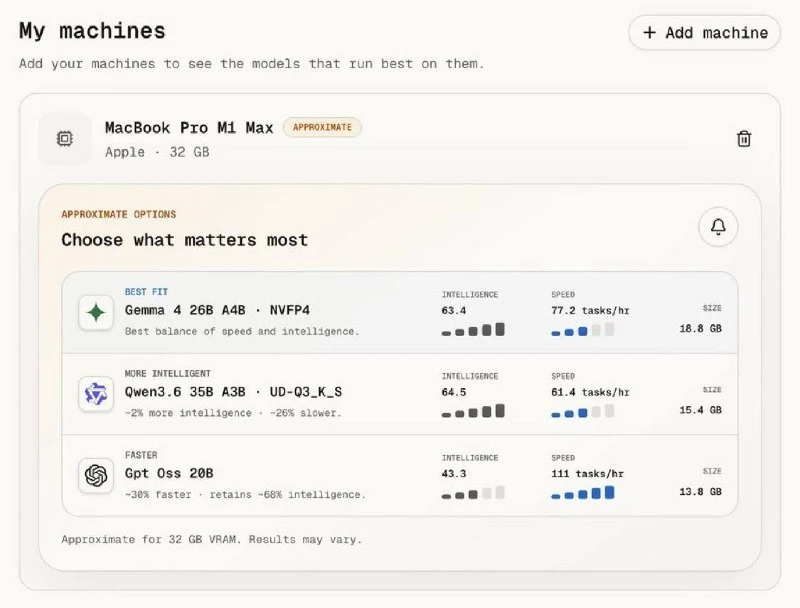This screenshot has height=608, width=800.
Task: Click the My machines heading
Action: [x=92, y=31]
